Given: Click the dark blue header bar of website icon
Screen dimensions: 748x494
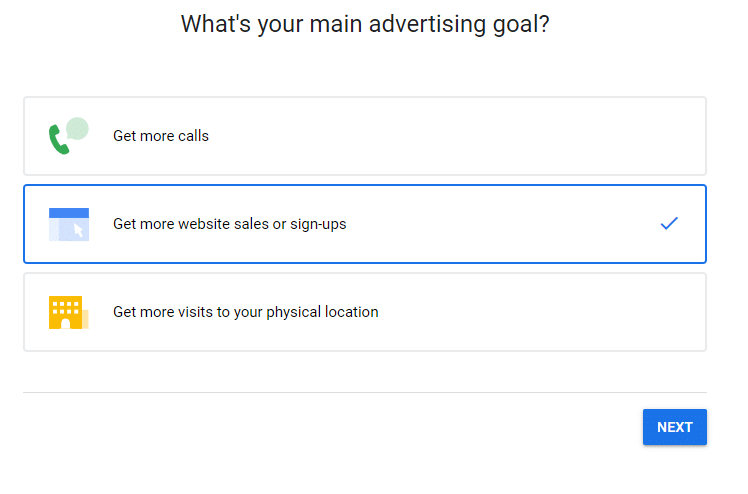Looking at the screenshot, I should coord(68,212).
